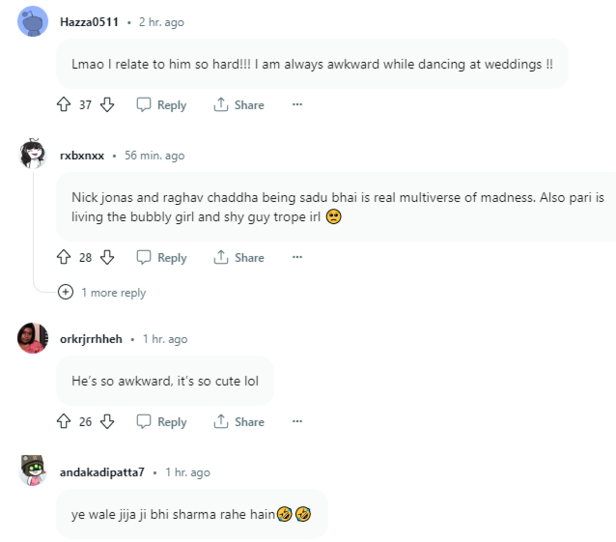Reply to orkrjrrhheh's comment
This screenshot has width=616, height=542.
point(161,422)
